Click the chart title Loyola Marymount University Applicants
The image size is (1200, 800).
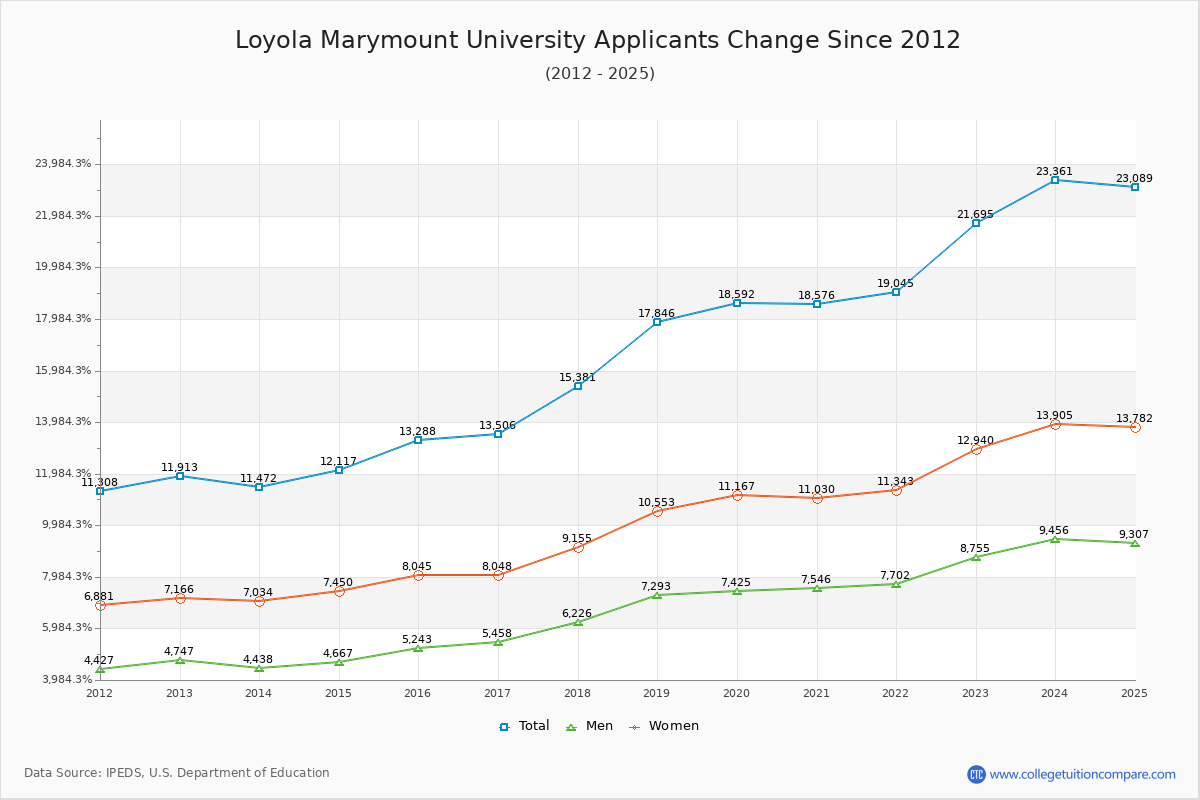click(x=597, y=40)
